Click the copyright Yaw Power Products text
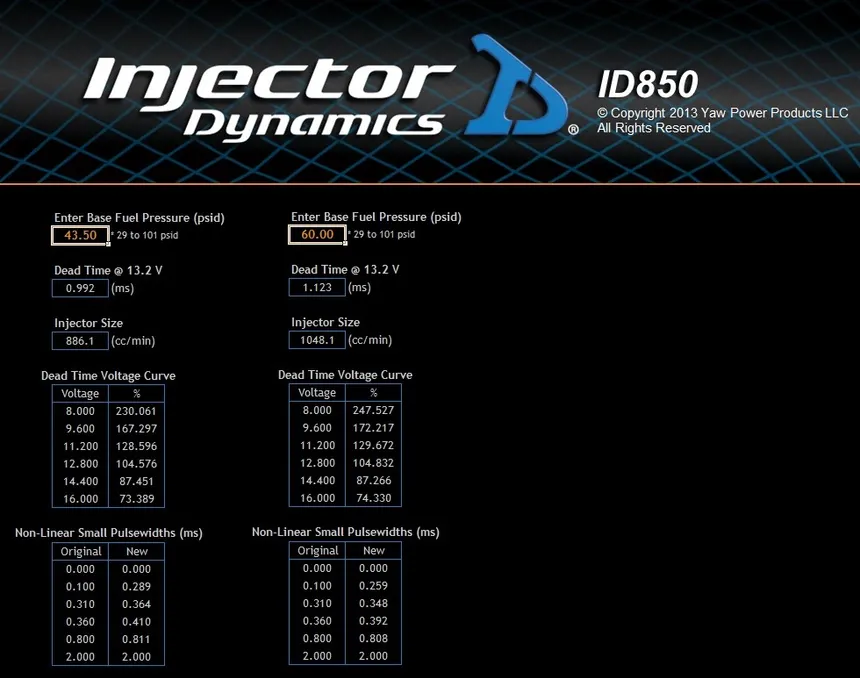 coord(722,113)
